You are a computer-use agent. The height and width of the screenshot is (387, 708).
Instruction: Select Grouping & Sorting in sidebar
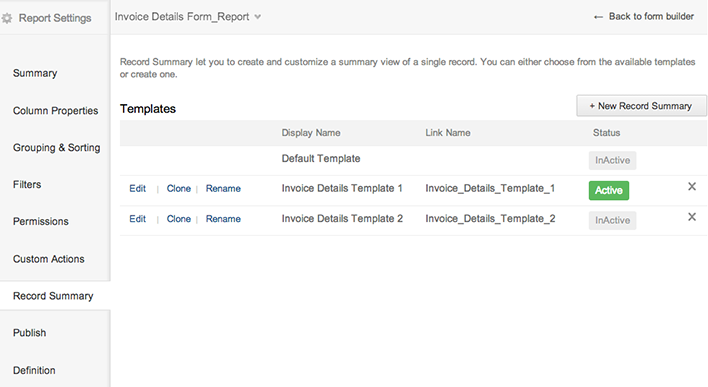point(56,148)
